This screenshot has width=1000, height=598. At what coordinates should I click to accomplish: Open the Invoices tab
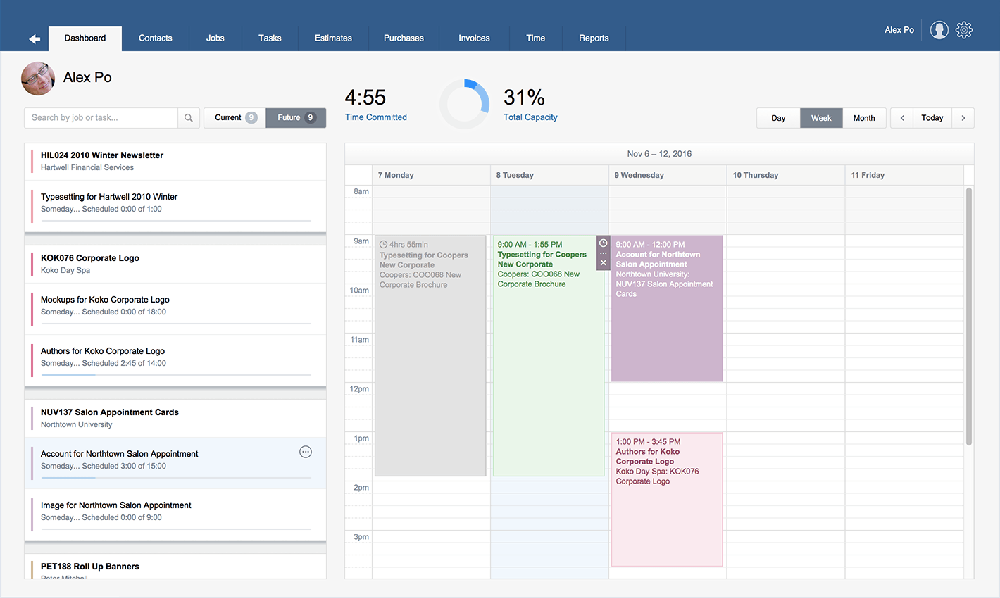pos(474,38)
